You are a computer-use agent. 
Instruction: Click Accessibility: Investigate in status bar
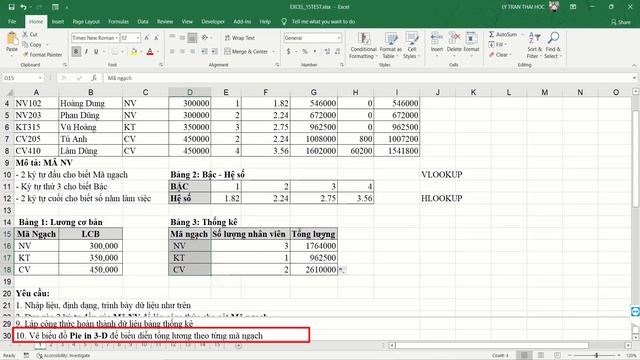[62, 356]
